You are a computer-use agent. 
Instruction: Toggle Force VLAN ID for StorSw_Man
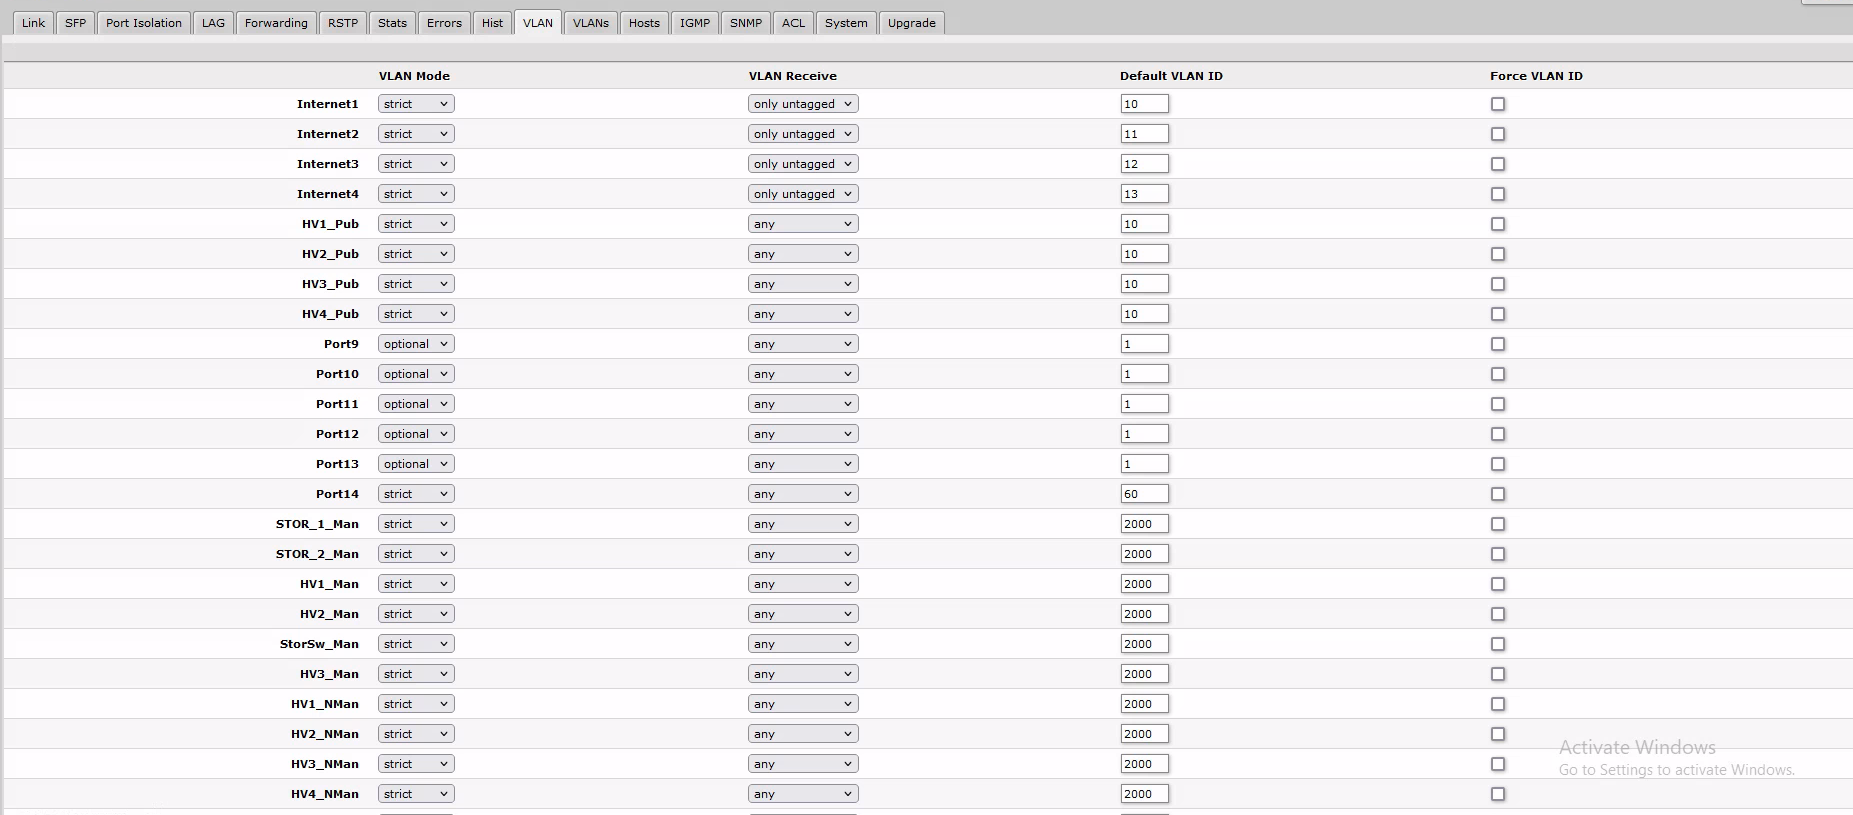(1498, 644)
